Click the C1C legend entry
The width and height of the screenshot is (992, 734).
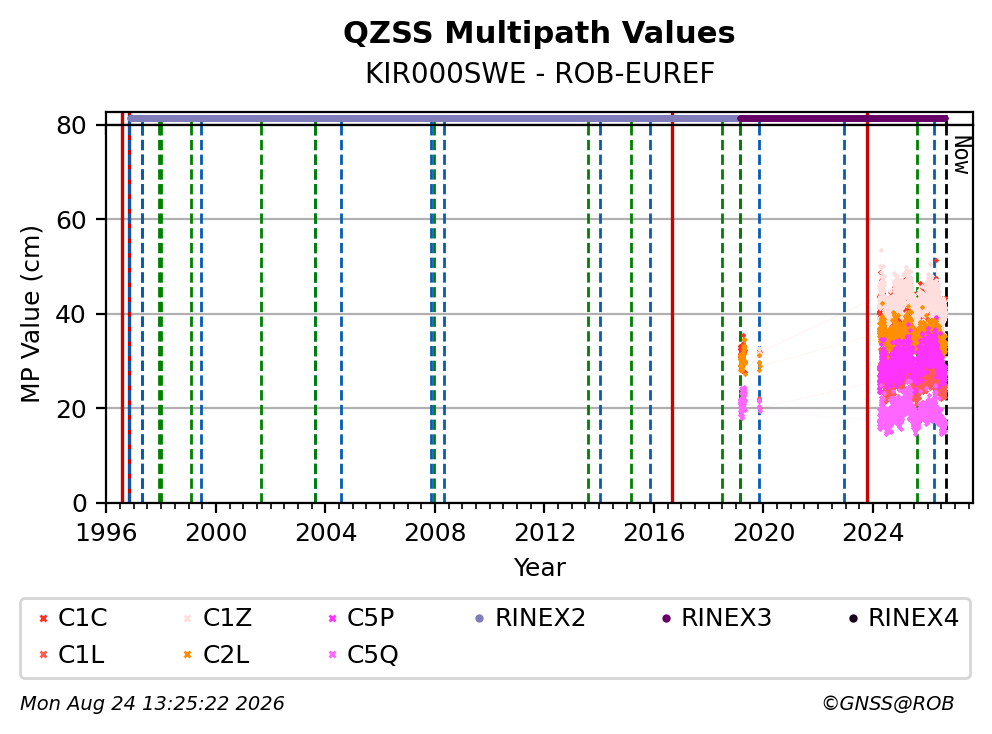point(73,618)
